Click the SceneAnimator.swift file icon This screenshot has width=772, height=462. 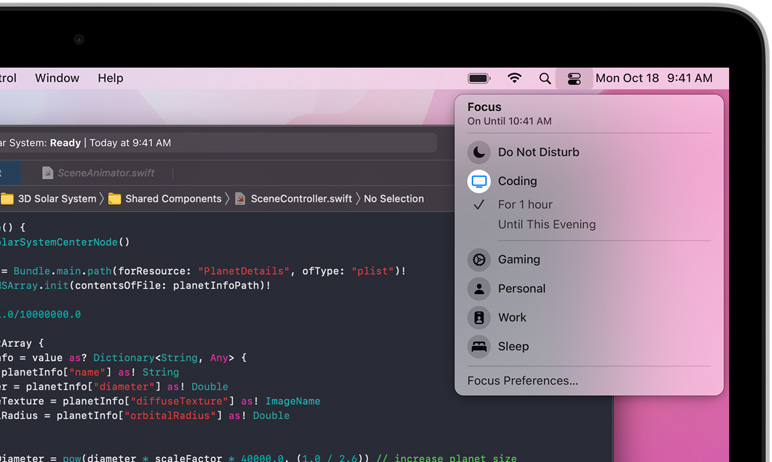(x=47, y=173)
